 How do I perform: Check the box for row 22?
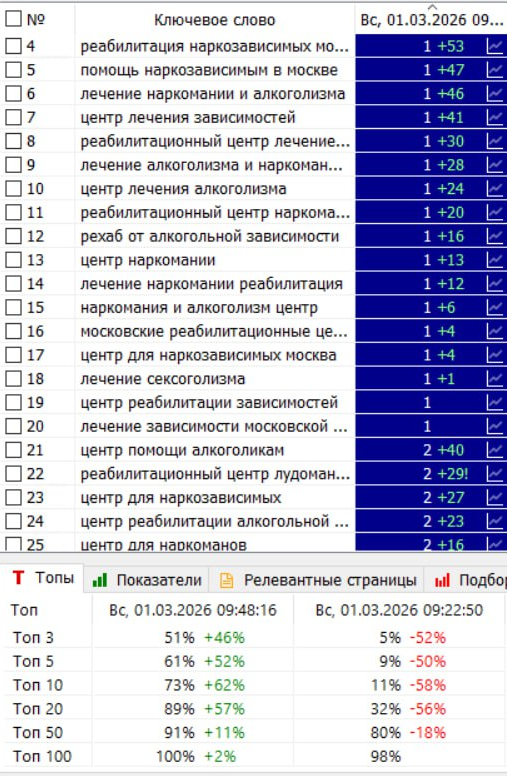[13, 474]
